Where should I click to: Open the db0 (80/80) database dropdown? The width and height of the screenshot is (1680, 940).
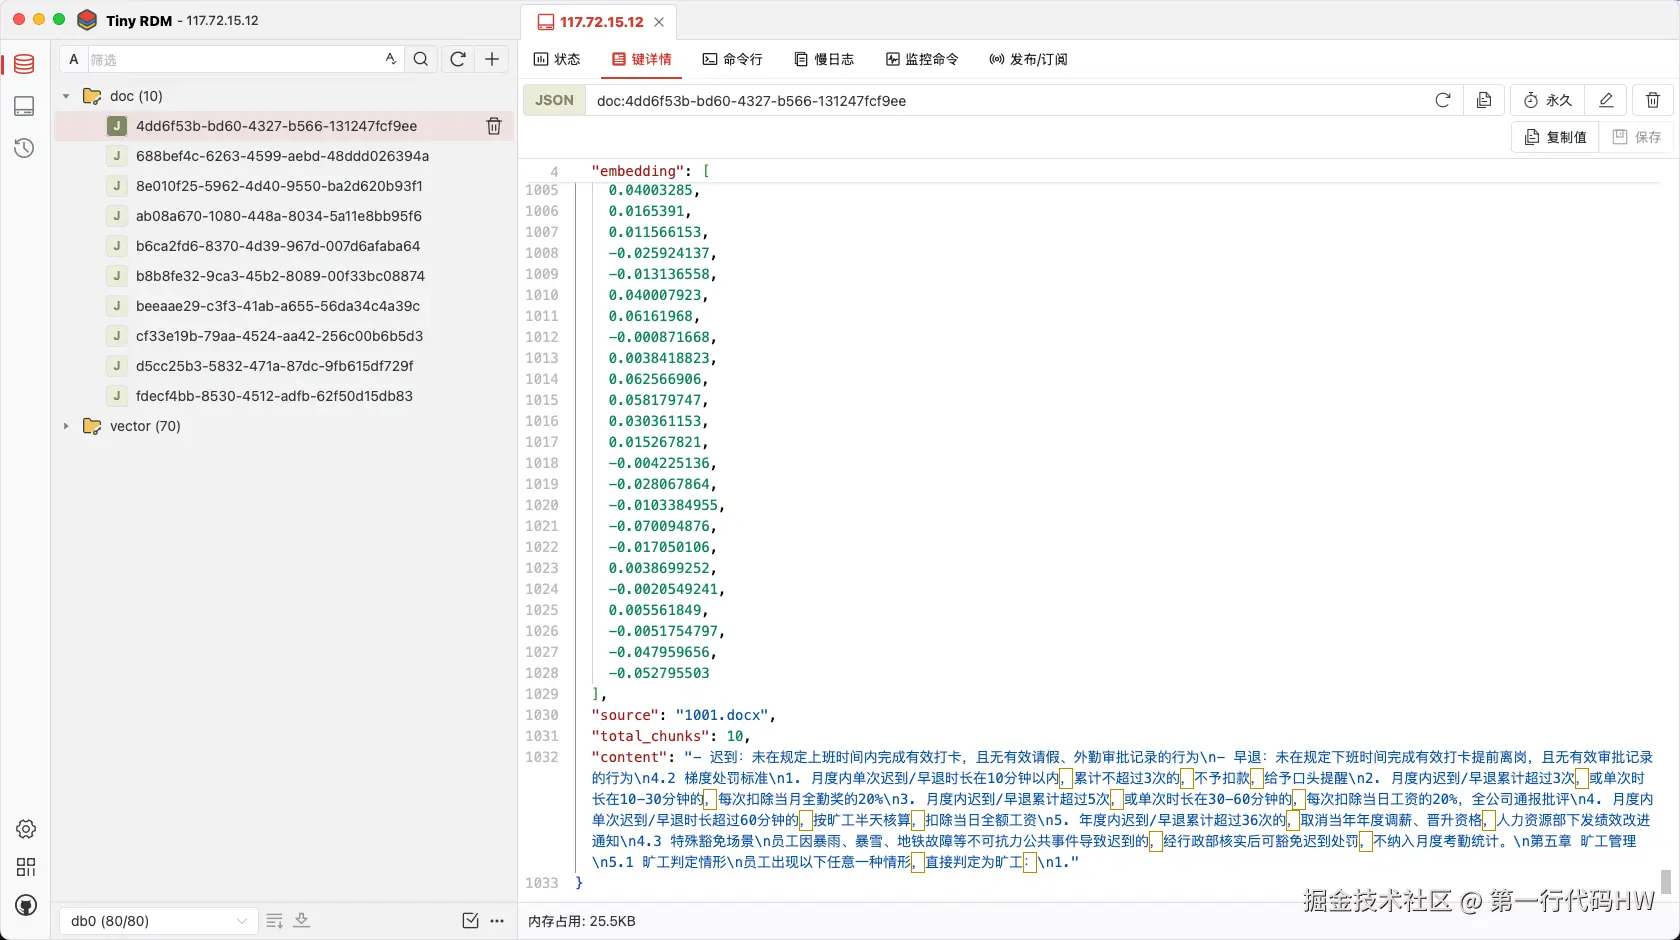(158, 921)
